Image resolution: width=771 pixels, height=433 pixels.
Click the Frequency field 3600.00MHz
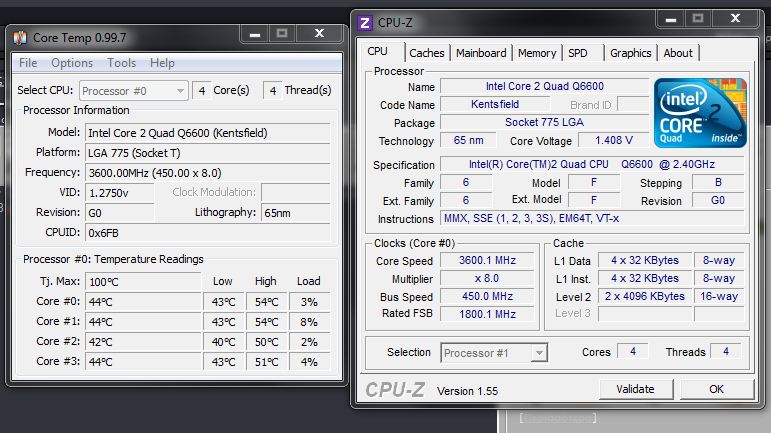point(208,173)
